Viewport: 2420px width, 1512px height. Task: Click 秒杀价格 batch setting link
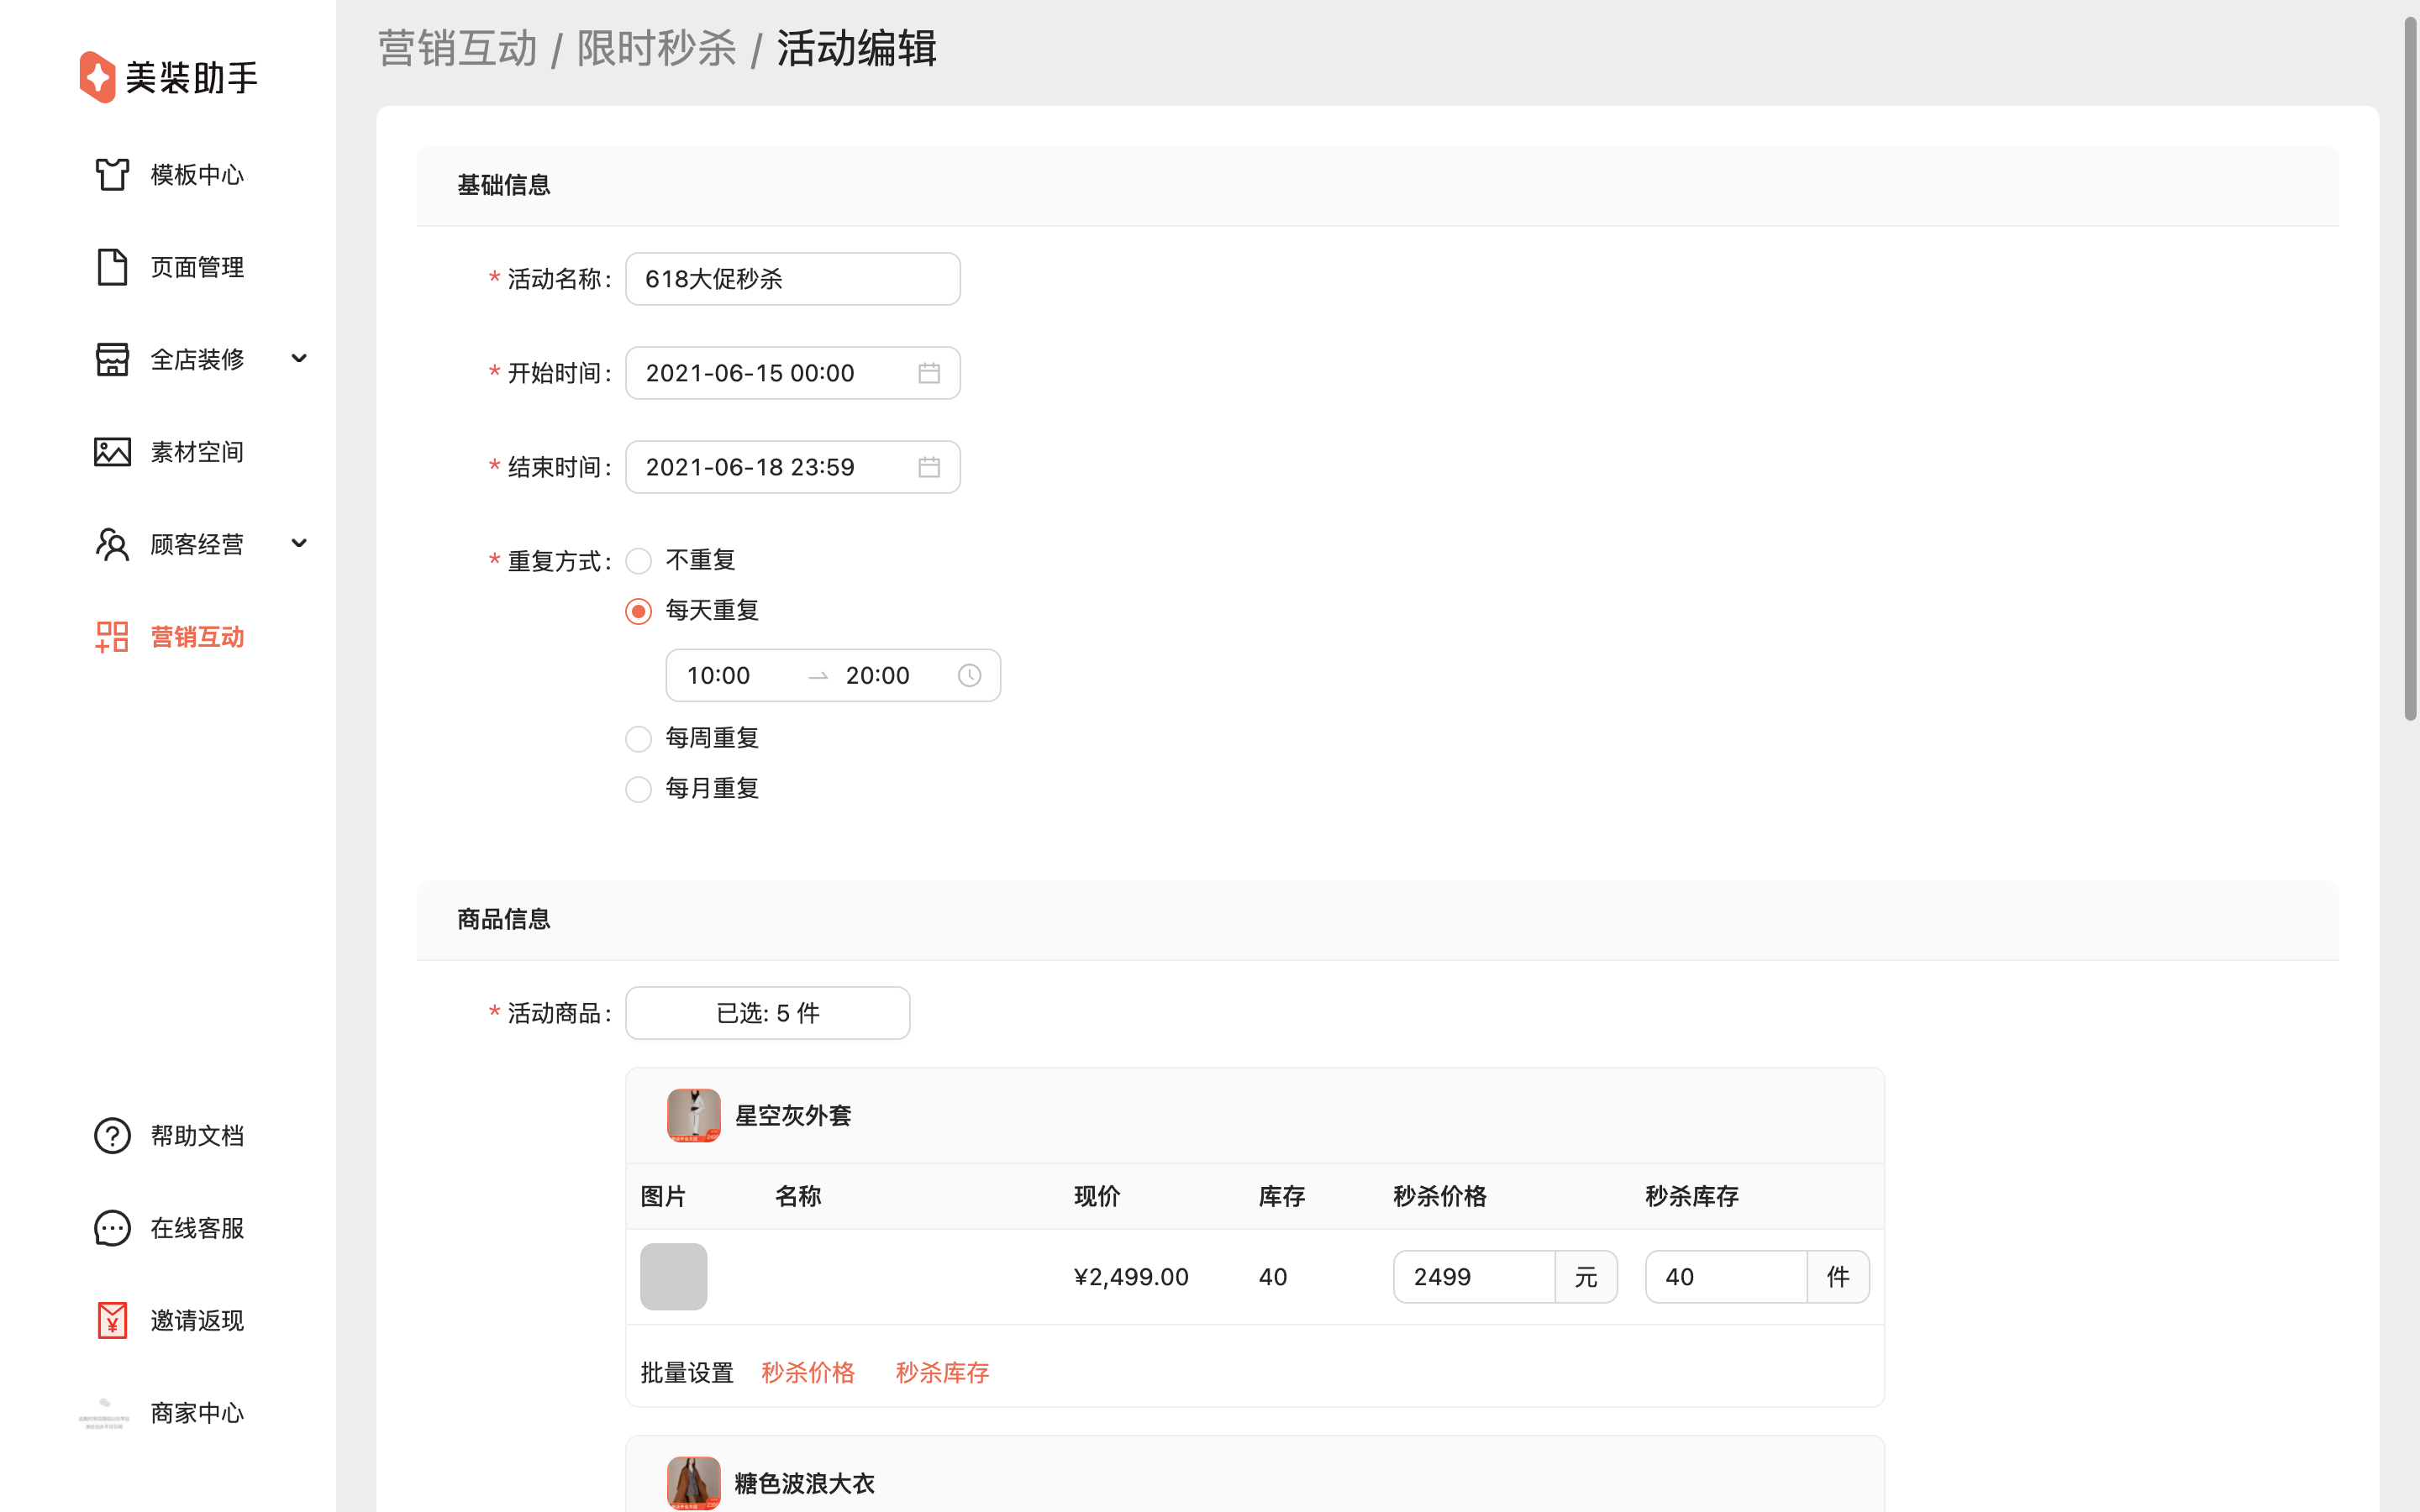(808, 1372)
